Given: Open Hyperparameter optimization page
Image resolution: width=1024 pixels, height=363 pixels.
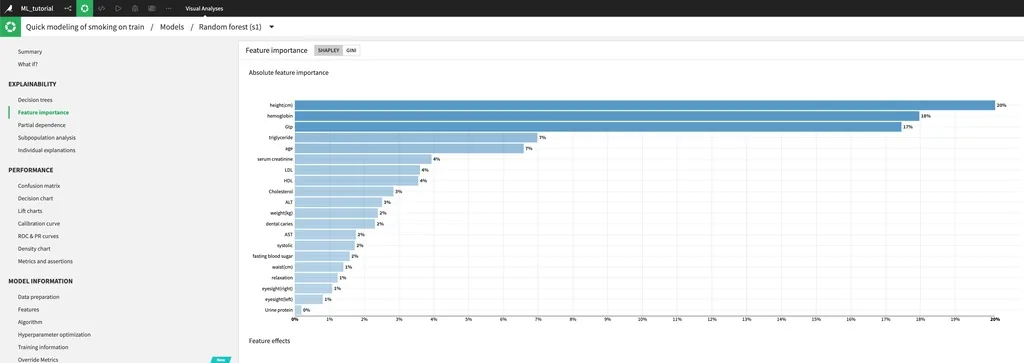Looking at the screenshot, I should coord(54,334).
